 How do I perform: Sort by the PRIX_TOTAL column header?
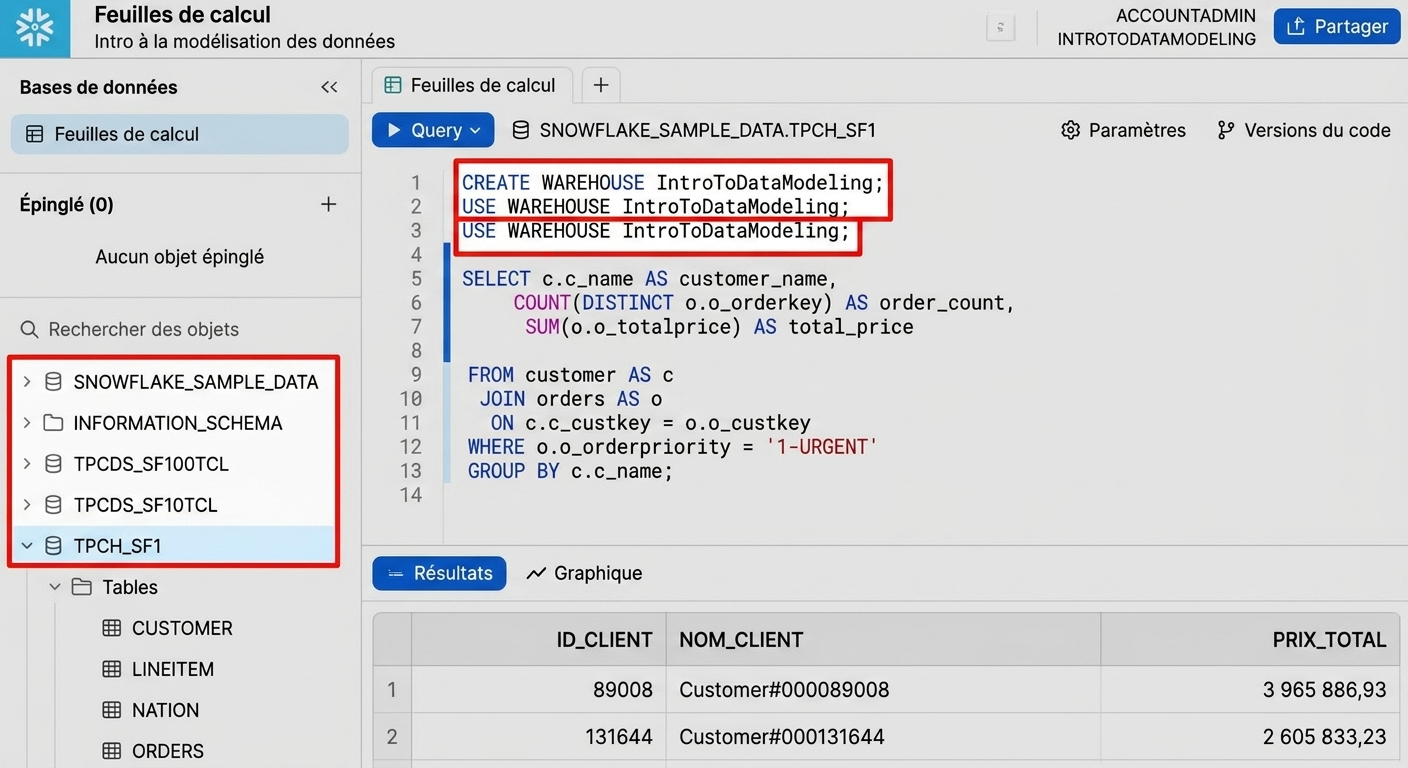click(1250, 640)
